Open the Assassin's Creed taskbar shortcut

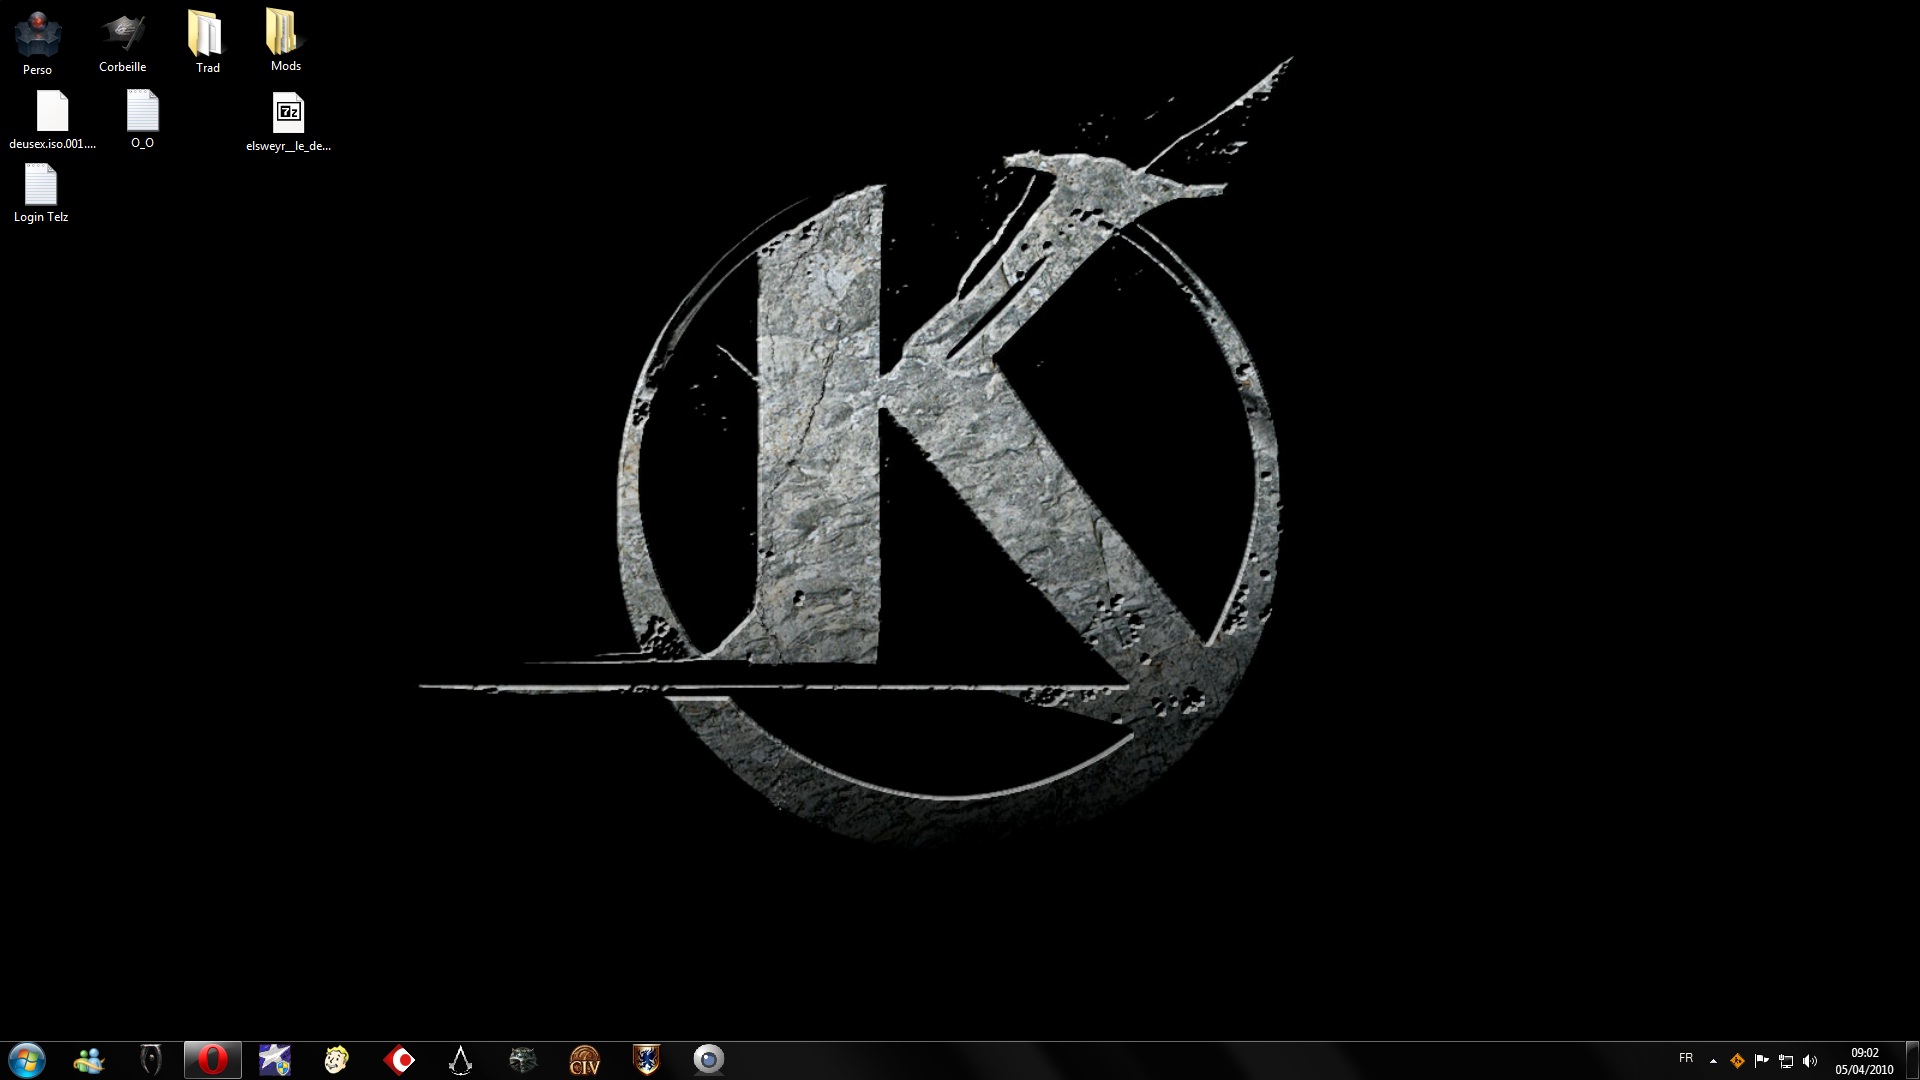click(460, 1060)
